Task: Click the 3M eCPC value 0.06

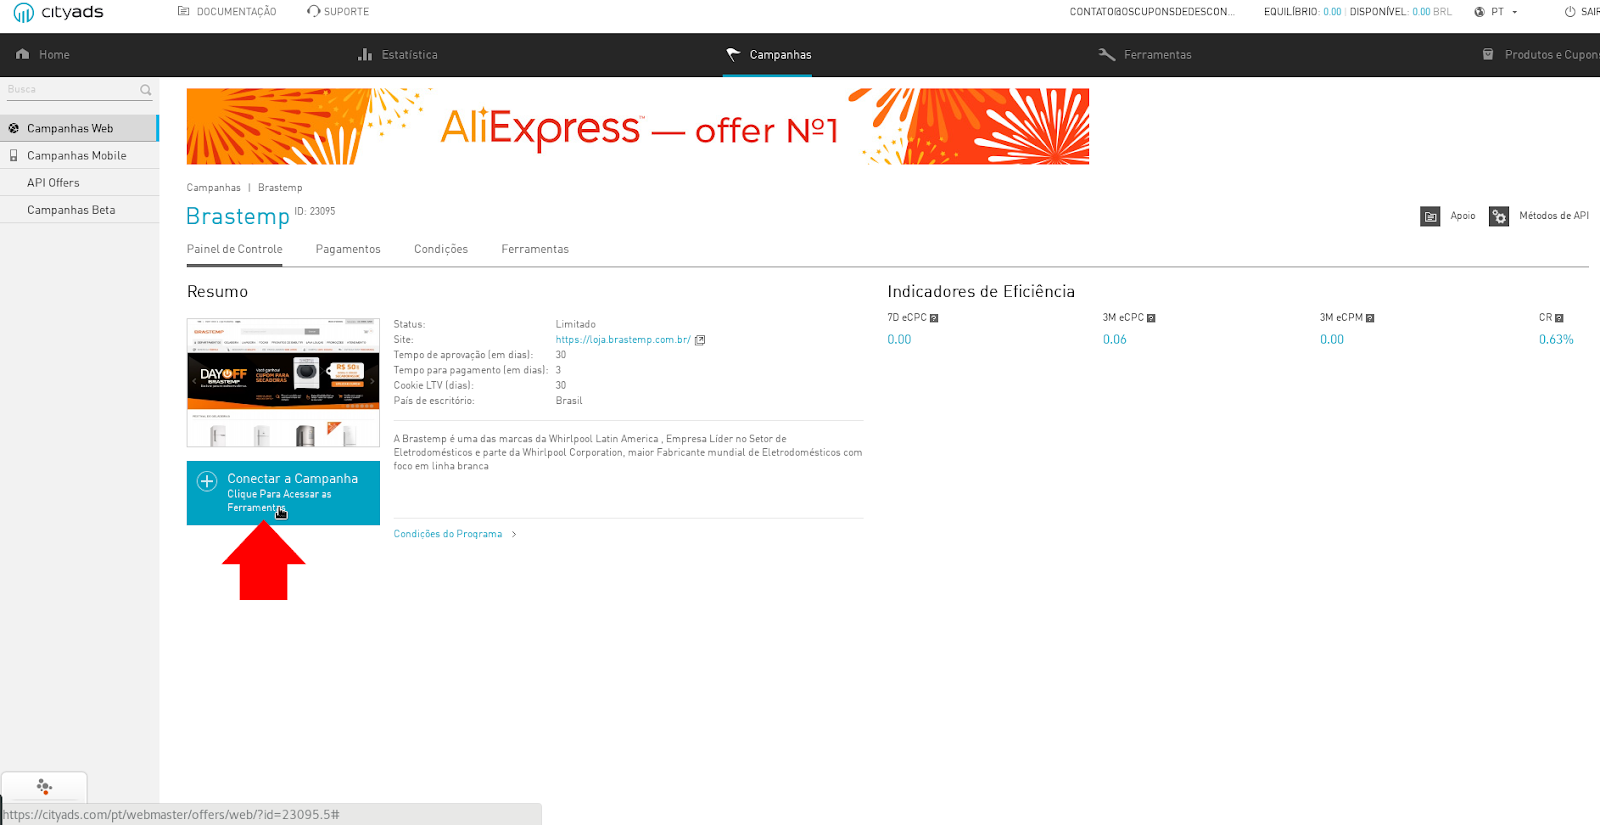Action: [1115, 340]
